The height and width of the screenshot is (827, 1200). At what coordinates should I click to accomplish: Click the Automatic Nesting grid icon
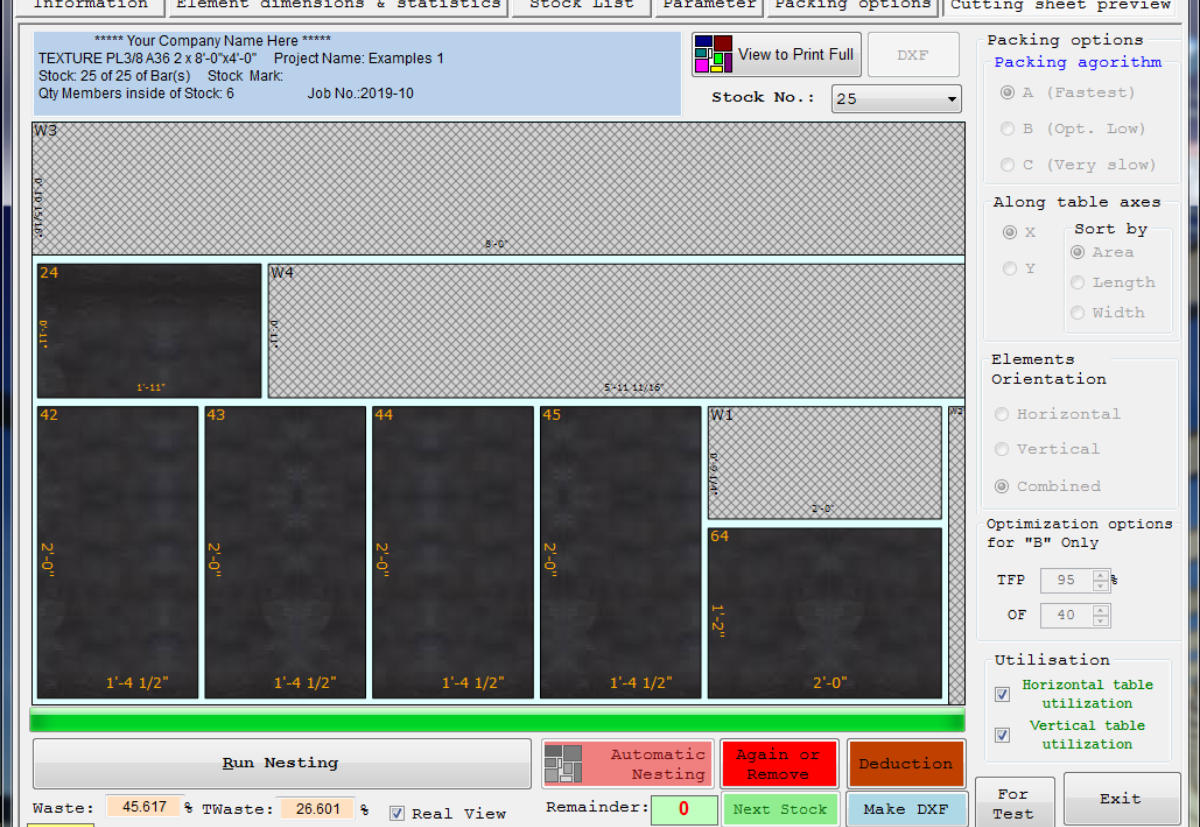[x=563, y=764]
